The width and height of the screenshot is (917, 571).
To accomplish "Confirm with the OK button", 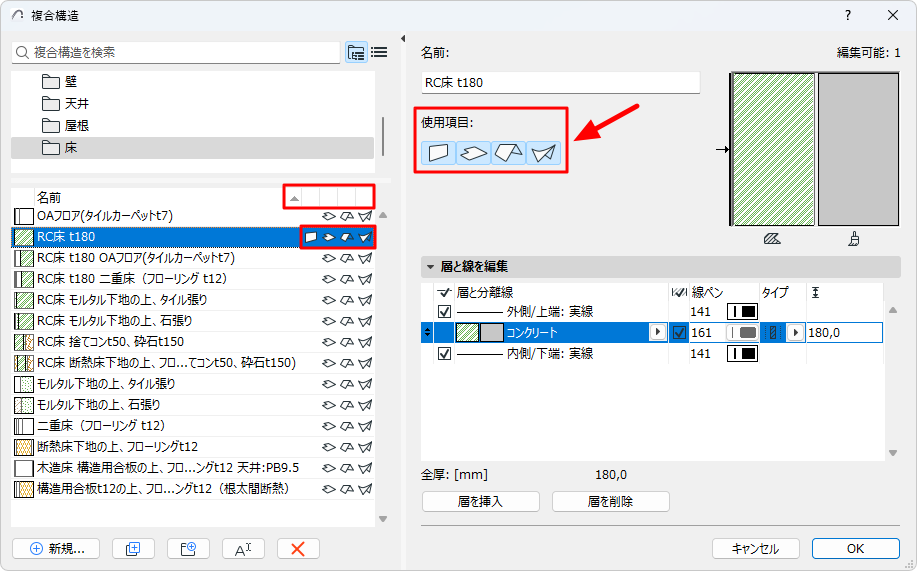I will pyautogui.click(x=856, y=549).
